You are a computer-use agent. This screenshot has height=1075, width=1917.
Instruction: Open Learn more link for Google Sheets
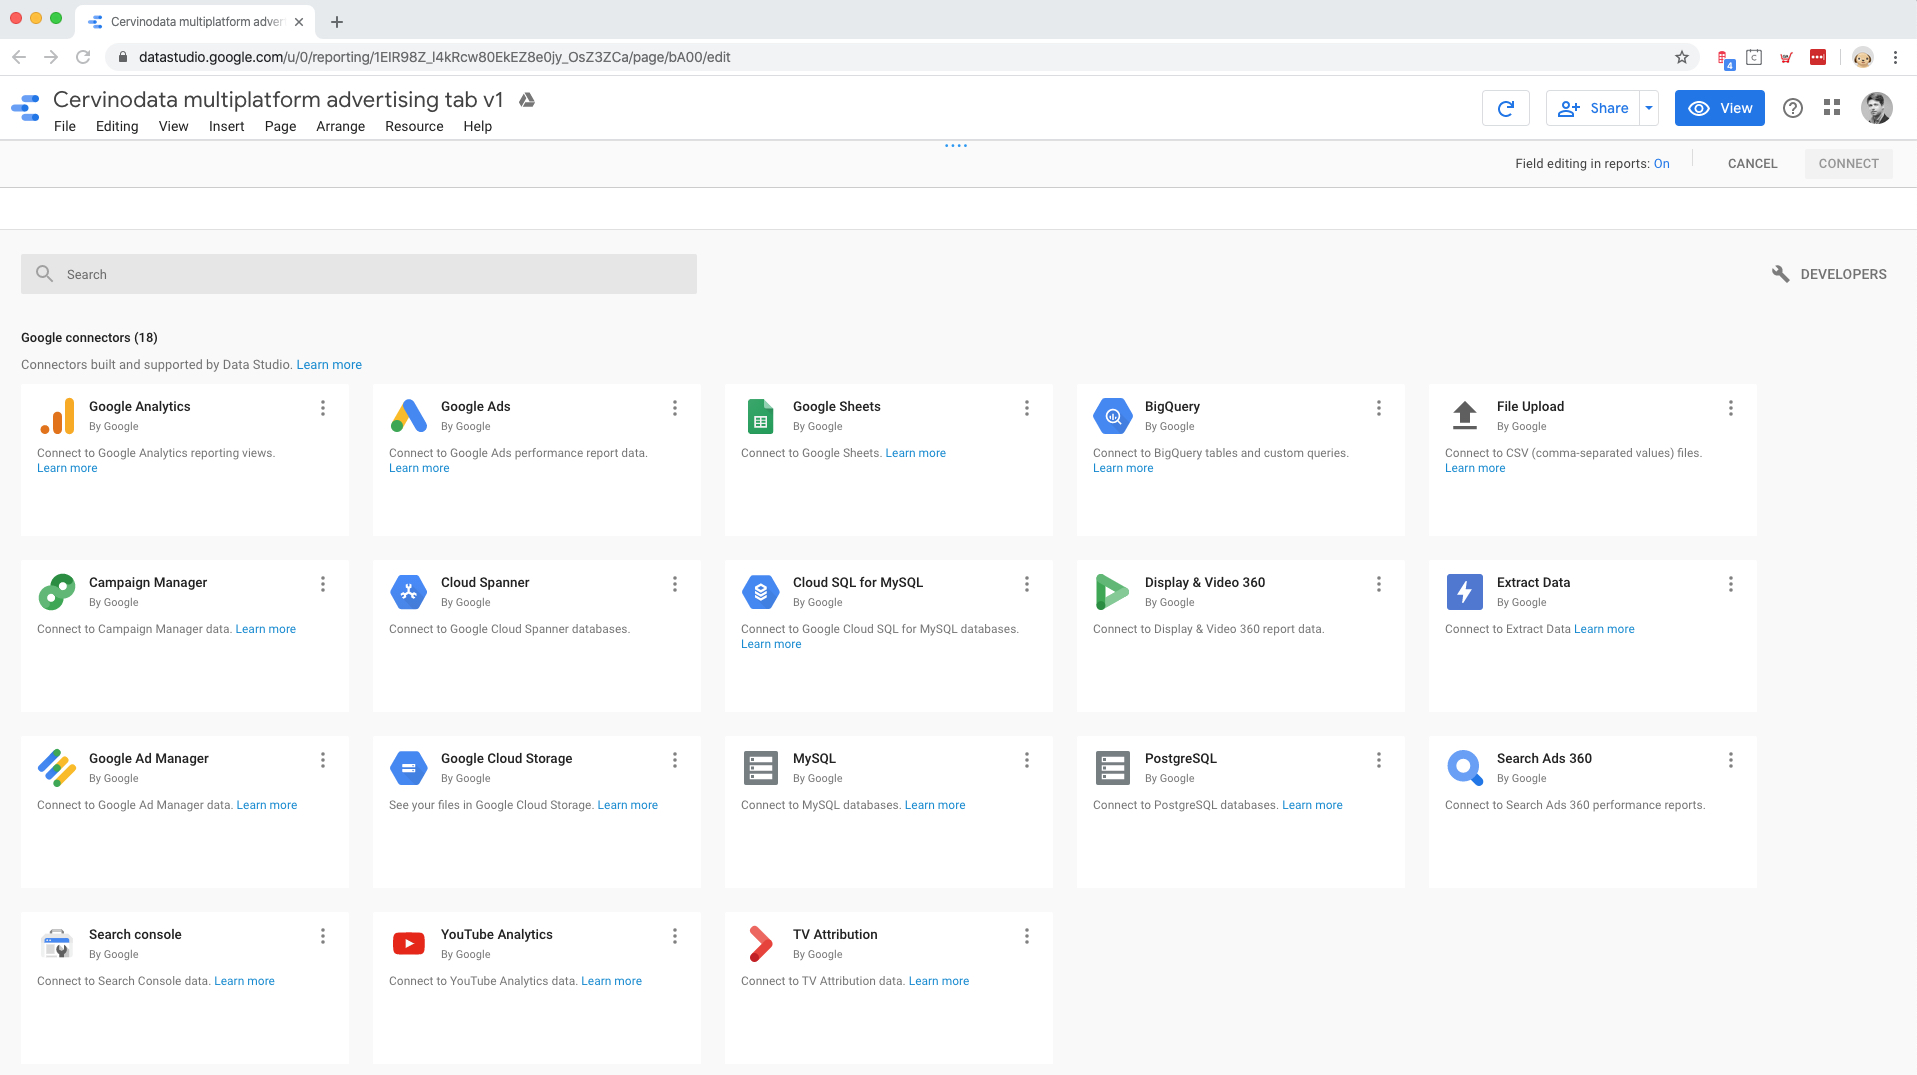[916, 453]
